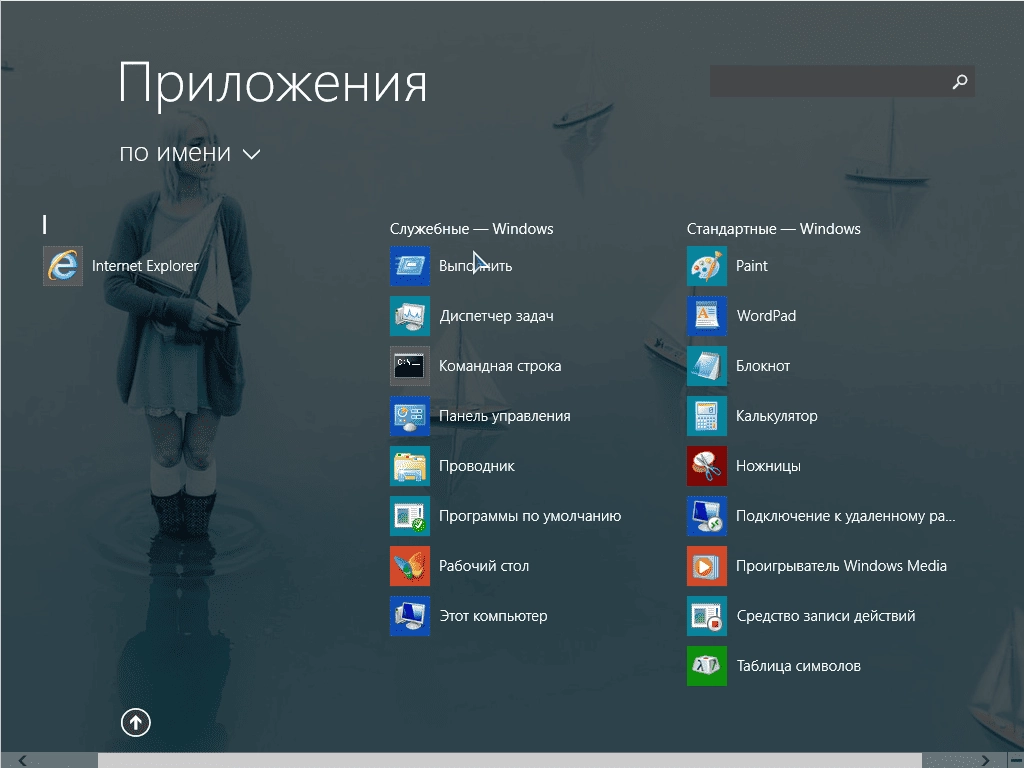The width and height of the screenshot is (1024, 768).
Task: Click the 'Программы по умолчанию' label
Action: tap(530, 516)
